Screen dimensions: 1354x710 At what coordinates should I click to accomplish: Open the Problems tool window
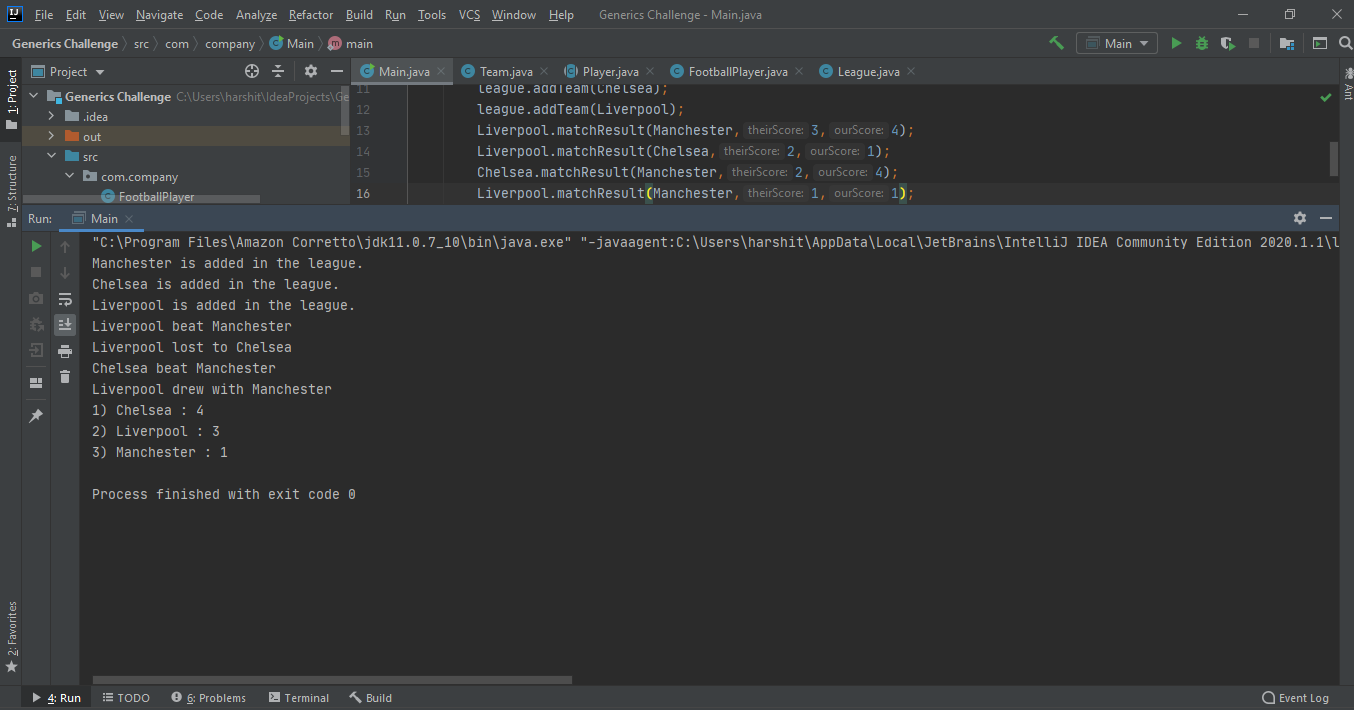click(x=208, y=698)
